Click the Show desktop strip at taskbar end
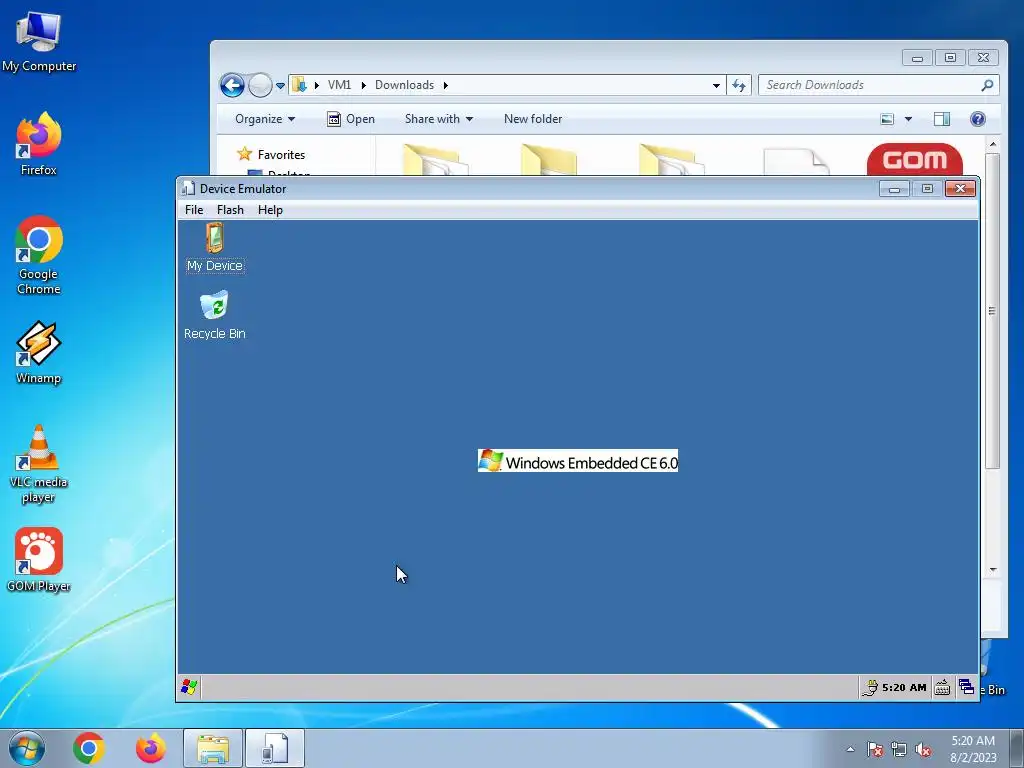1024x768 pixels. (x=1017, y=748)
